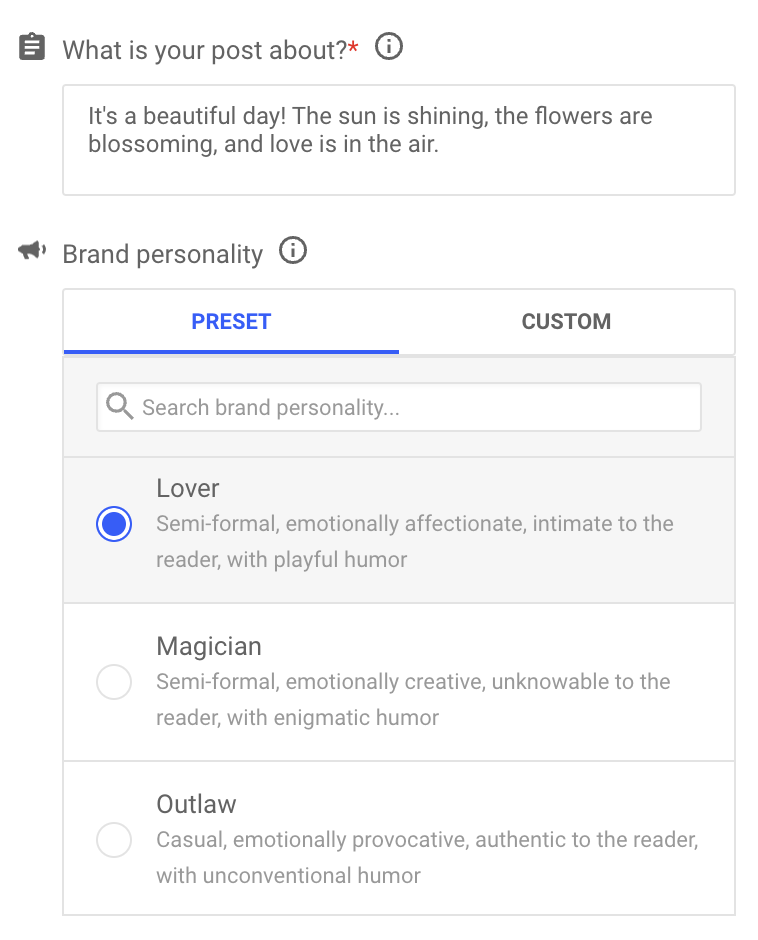Click Lover's 'playful humor' description text
Viewport: 758px width, 940px height.
point(340,560)
